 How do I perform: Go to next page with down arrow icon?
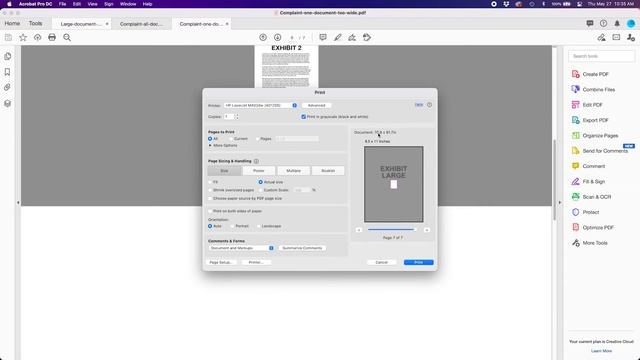[278, 38]
